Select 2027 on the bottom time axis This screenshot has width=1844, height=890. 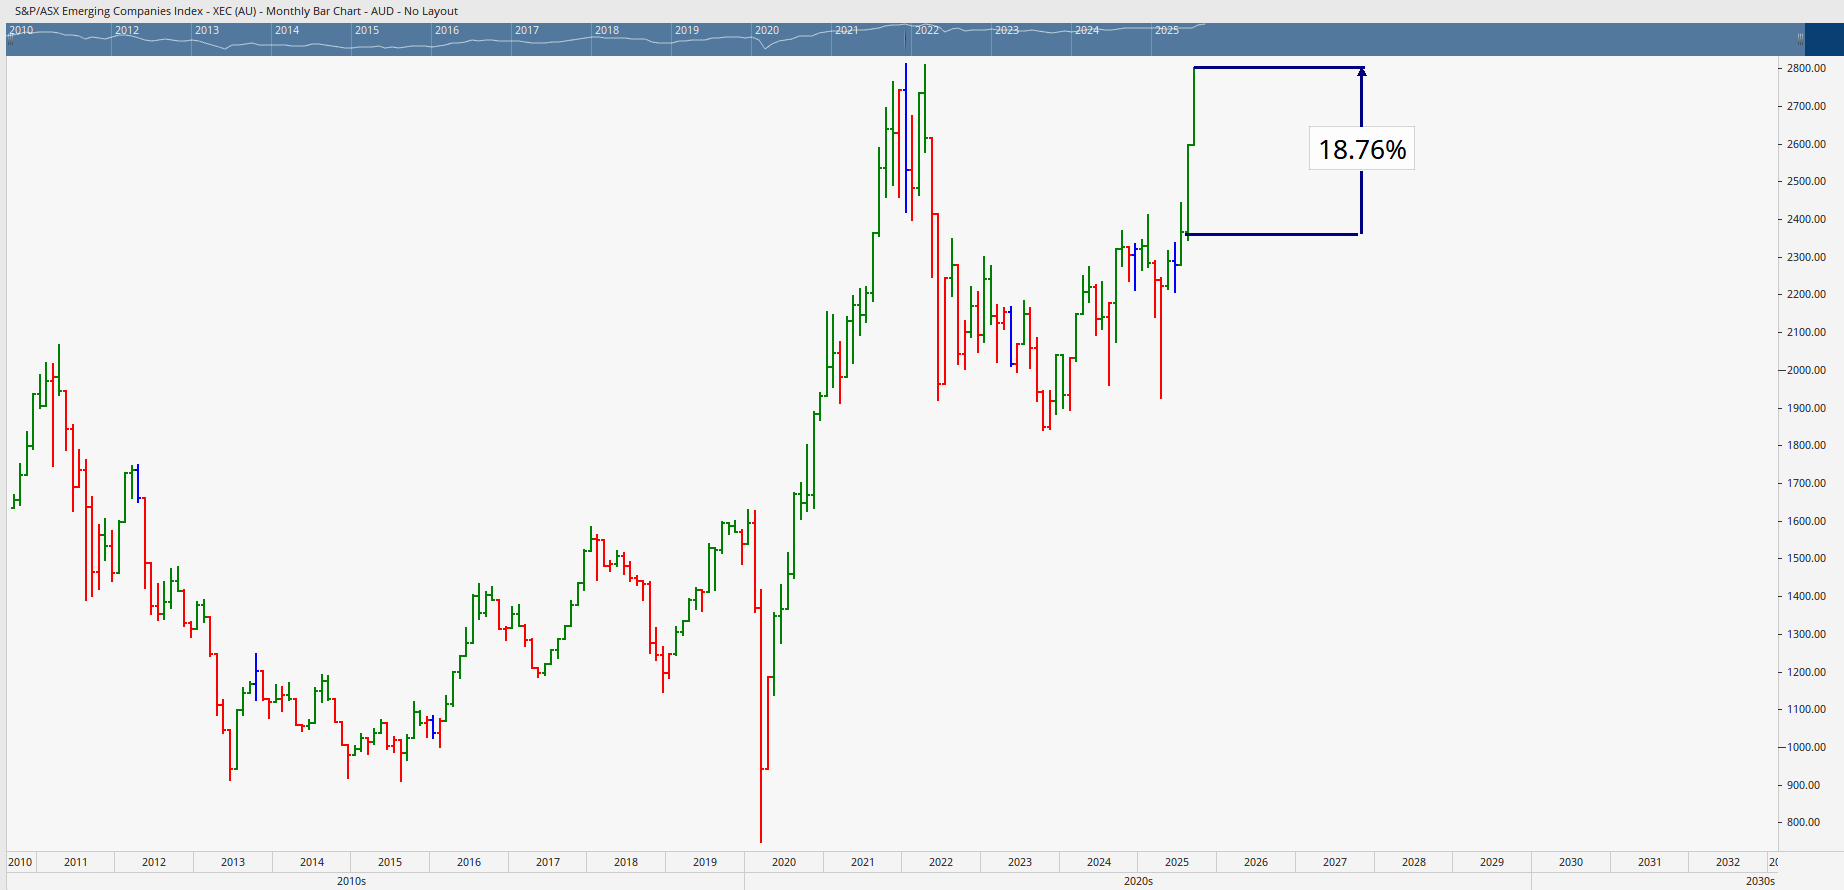pyautogui.click(x=1335, y=862)
